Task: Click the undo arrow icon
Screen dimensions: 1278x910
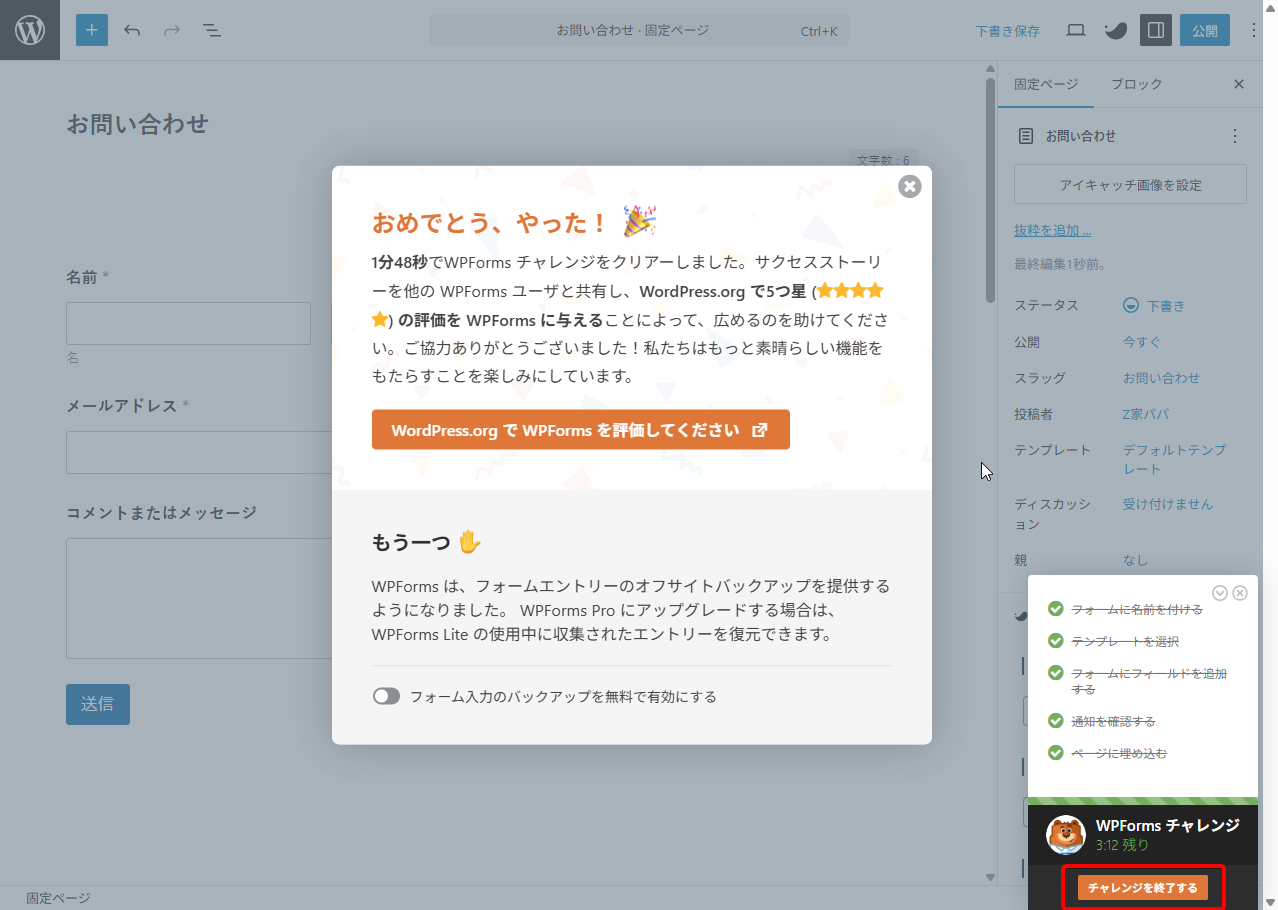Action: (x=132, y=30)
